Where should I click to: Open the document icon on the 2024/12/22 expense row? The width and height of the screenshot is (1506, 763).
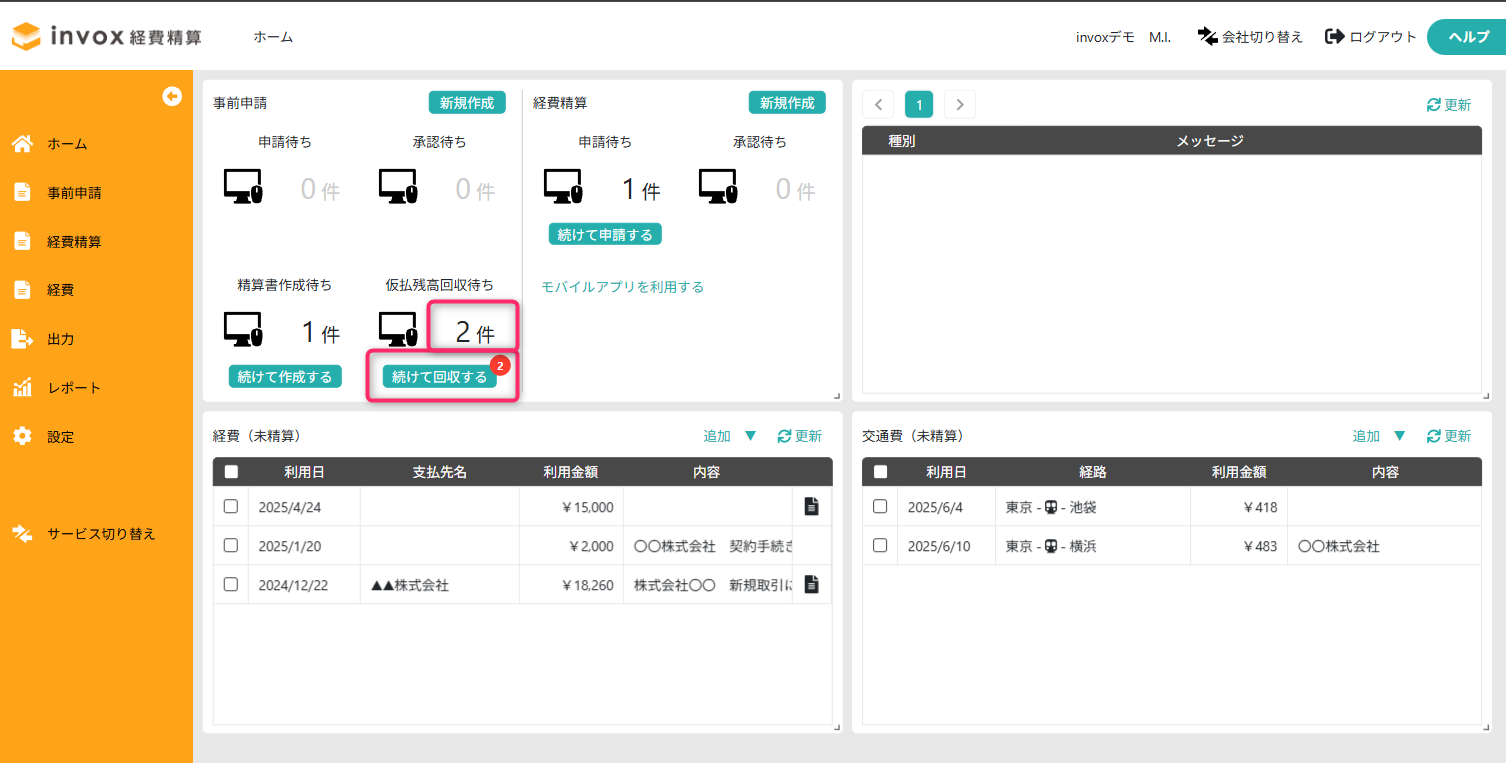click(x=811, y=585)
